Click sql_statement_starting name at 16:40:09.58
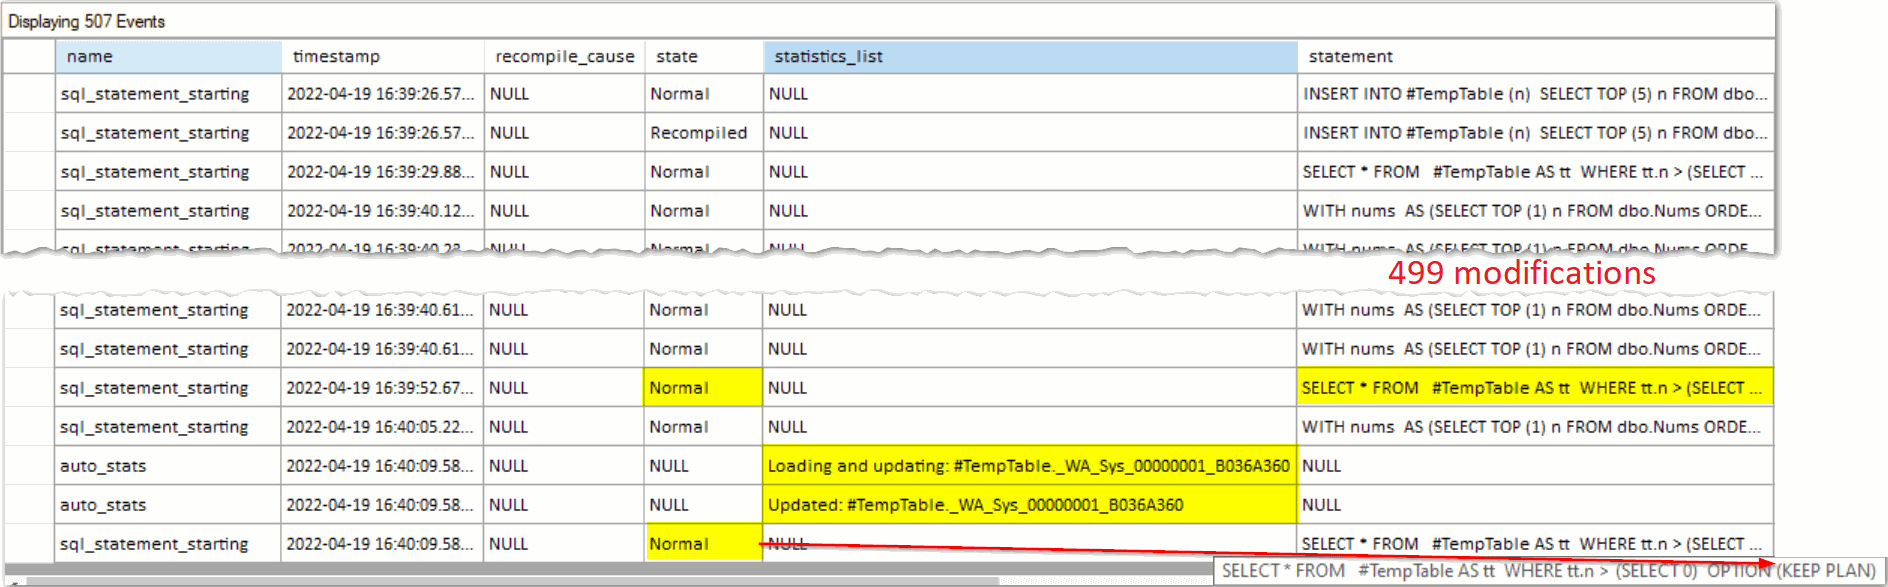 [x=167, y=543]
